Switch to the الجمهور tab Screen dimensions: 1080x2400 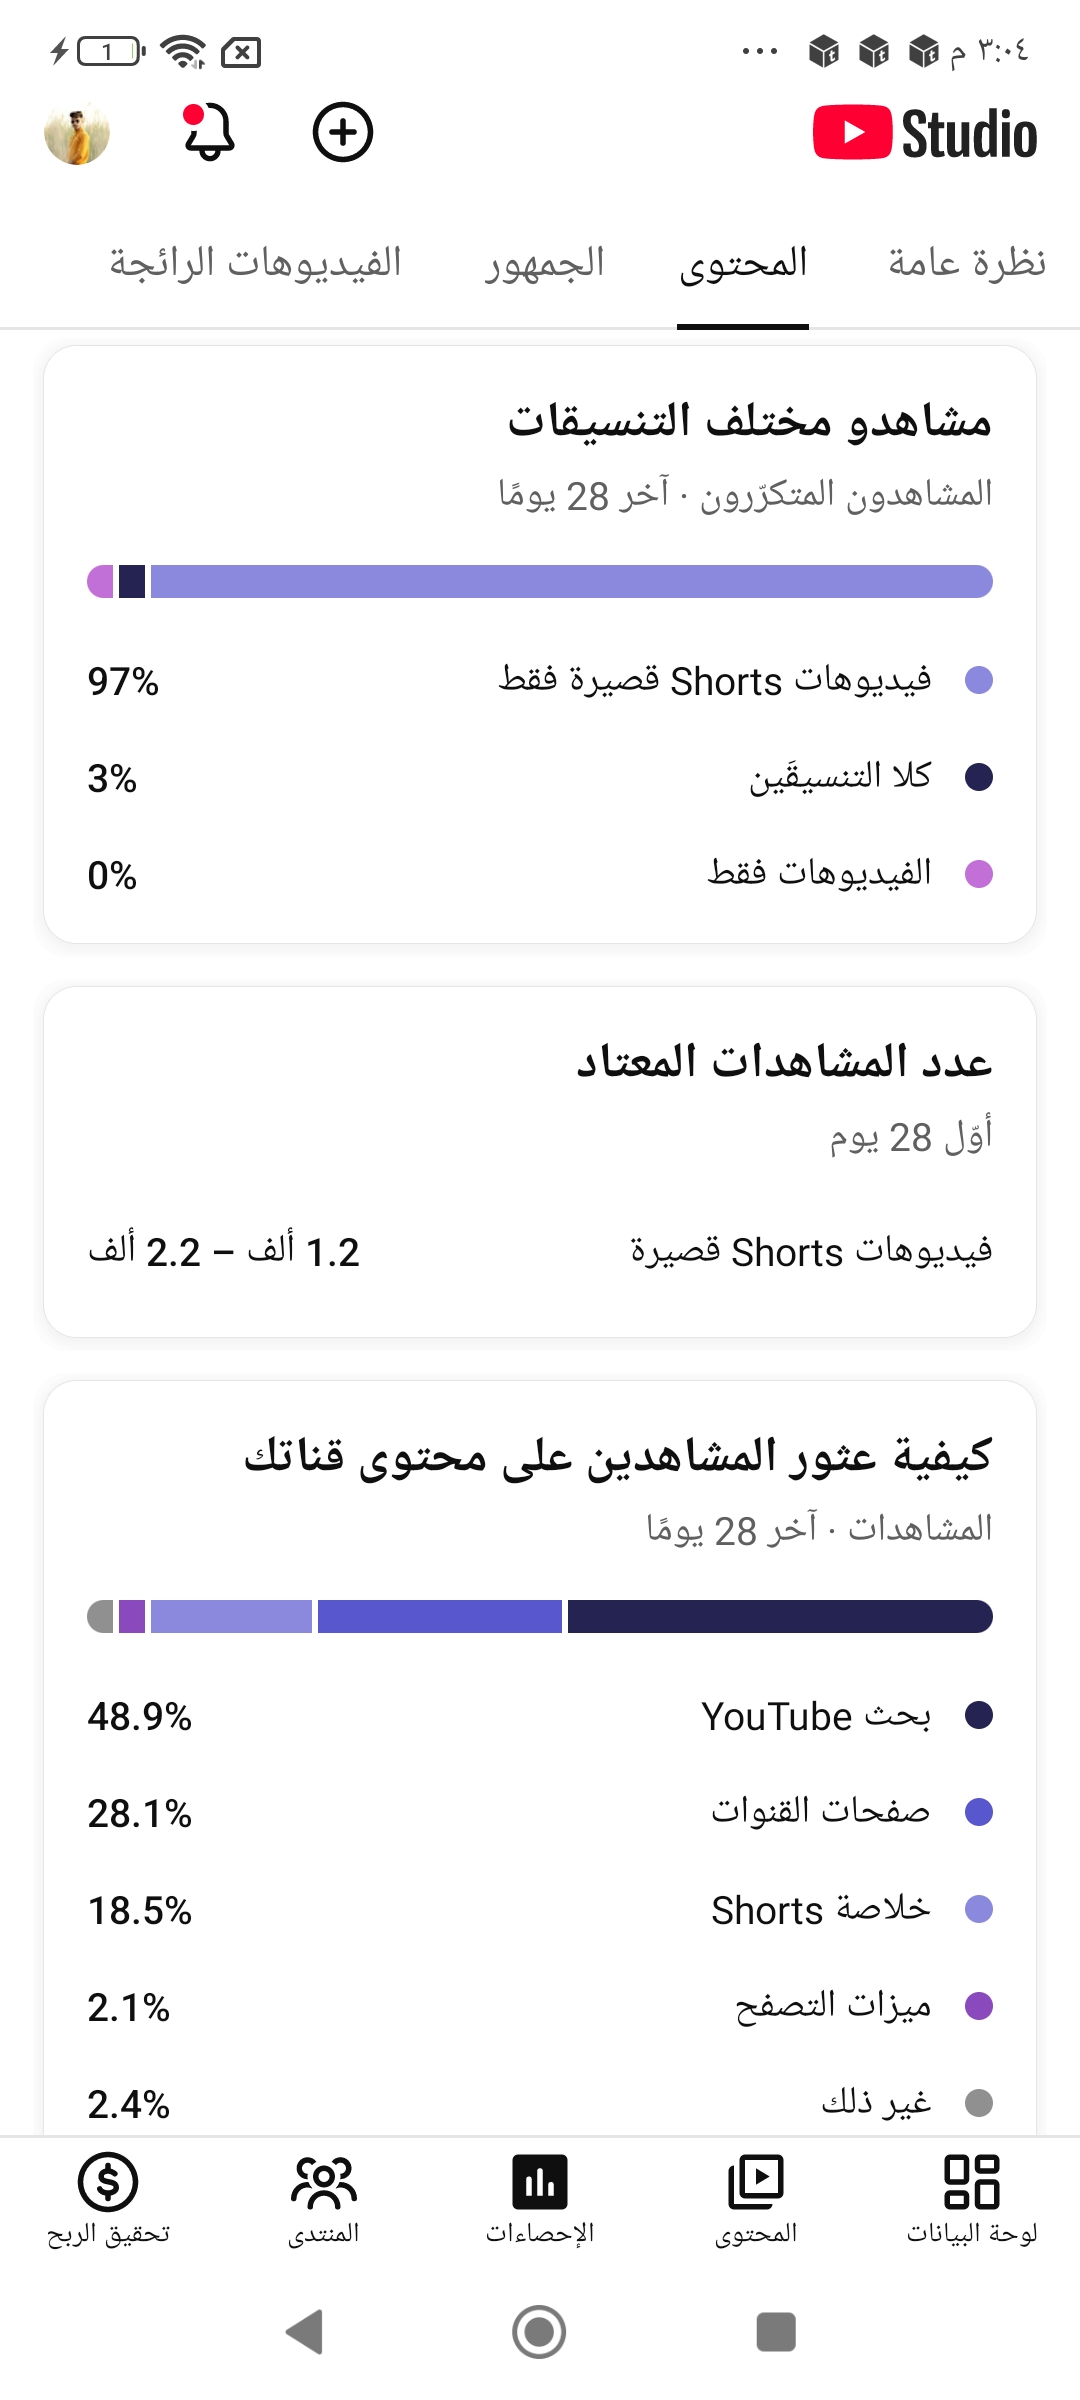[x=545, y=263]
